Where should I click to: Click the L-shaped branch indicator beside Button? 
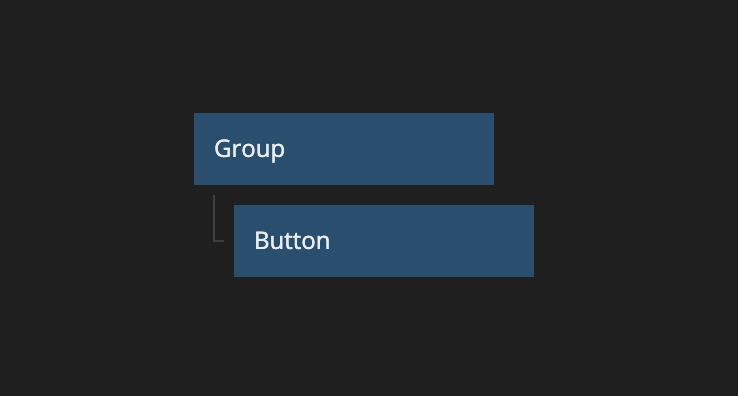(218, 218)
